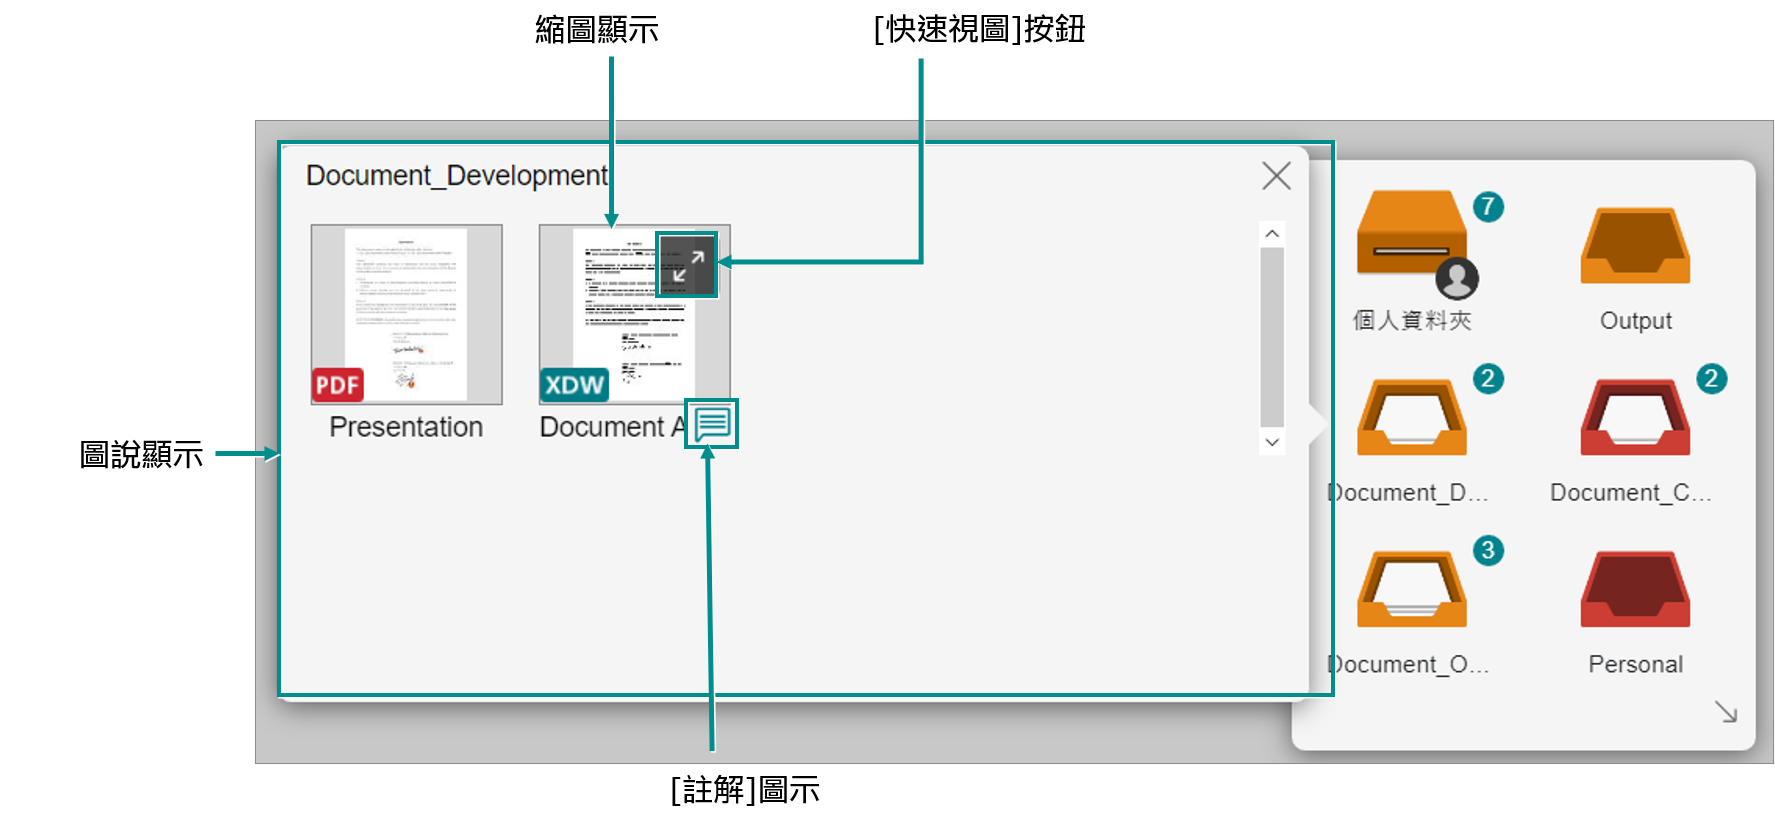Image resolution: width=1775 pixels, height=829 pixels.
Task: Click the 個人資料夾 label
Action: pos(1412,320)
